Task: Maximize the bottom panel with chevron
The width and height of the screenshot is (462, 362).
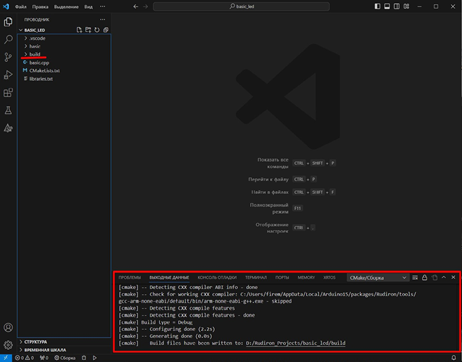Action: 444,277
